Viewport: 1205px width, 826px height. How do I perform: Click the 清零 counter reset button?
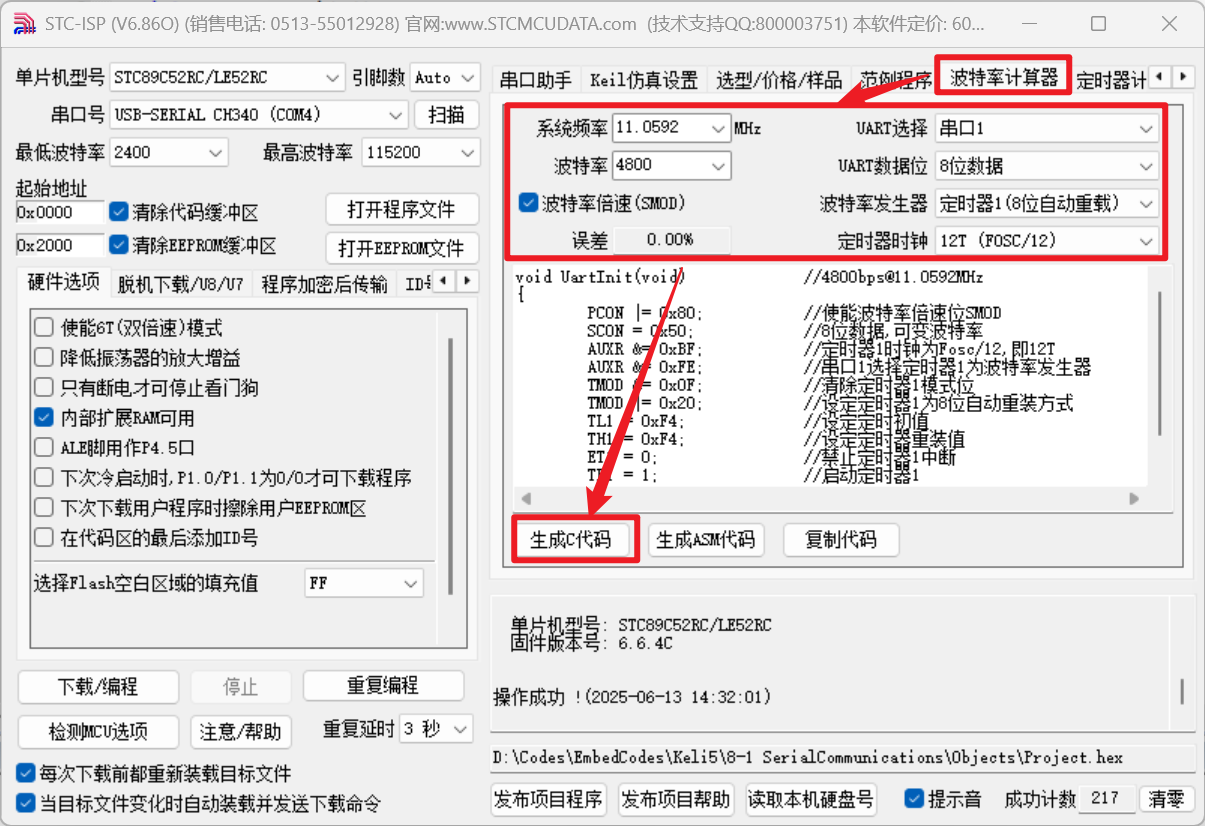click(1167, 799)
